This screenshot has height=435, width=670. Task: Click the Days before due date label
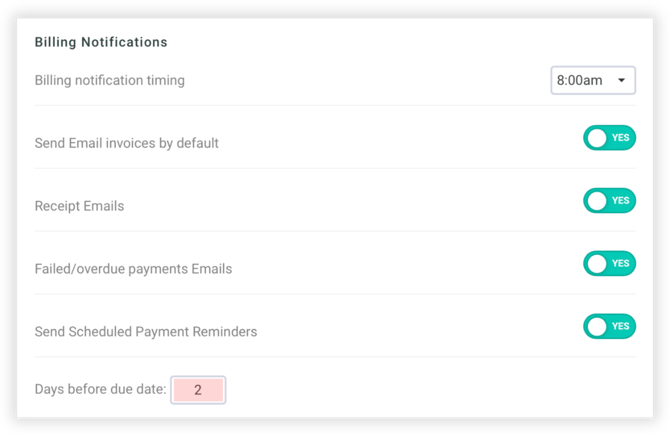100,390
